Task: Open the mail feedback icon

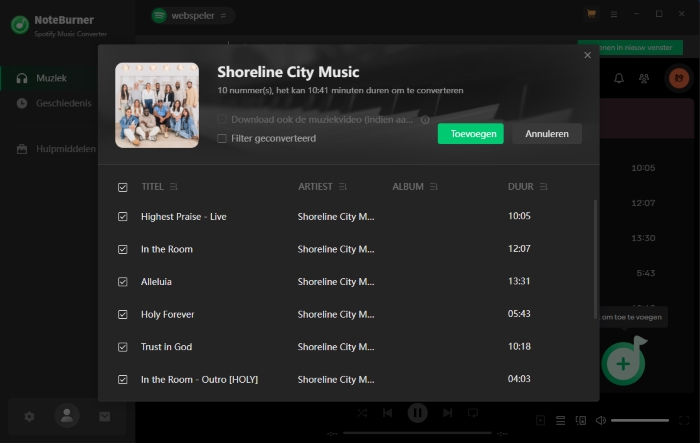Action: pos(104,417)
